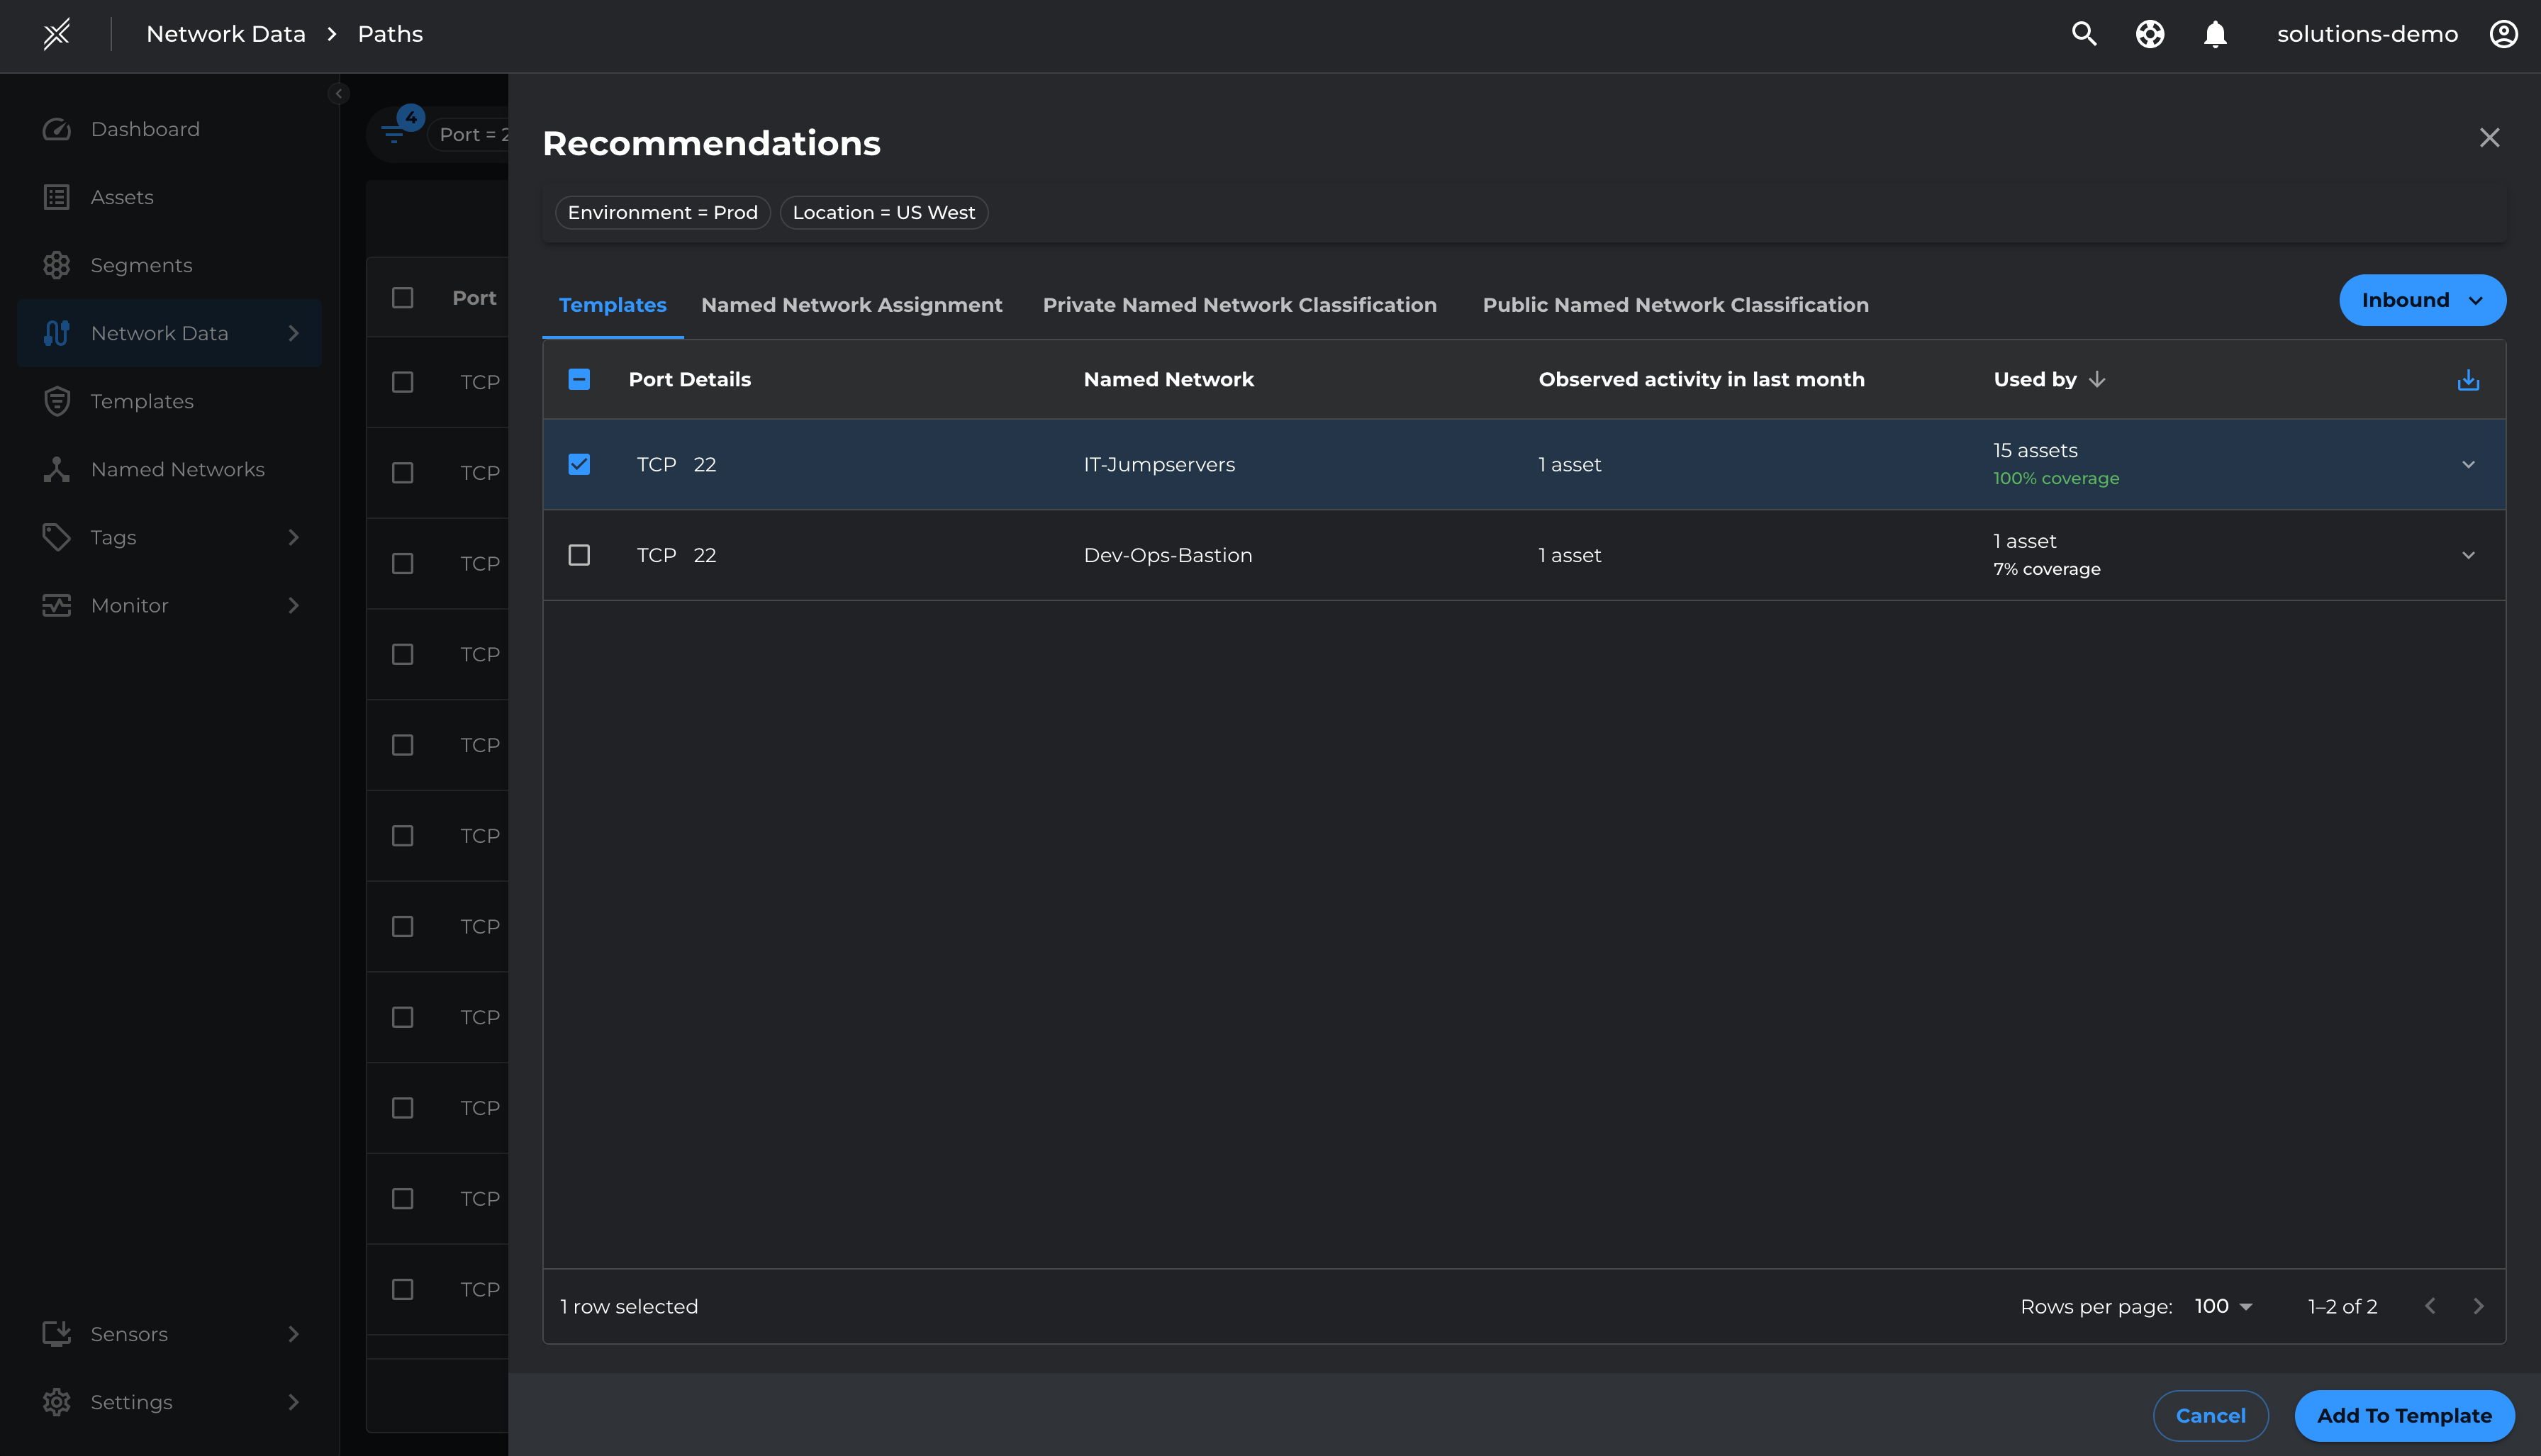Screen dimensions: 2541x1456
Task: Uncheck the IT-Jumpservers row checkbox
Action: point(579,464)
